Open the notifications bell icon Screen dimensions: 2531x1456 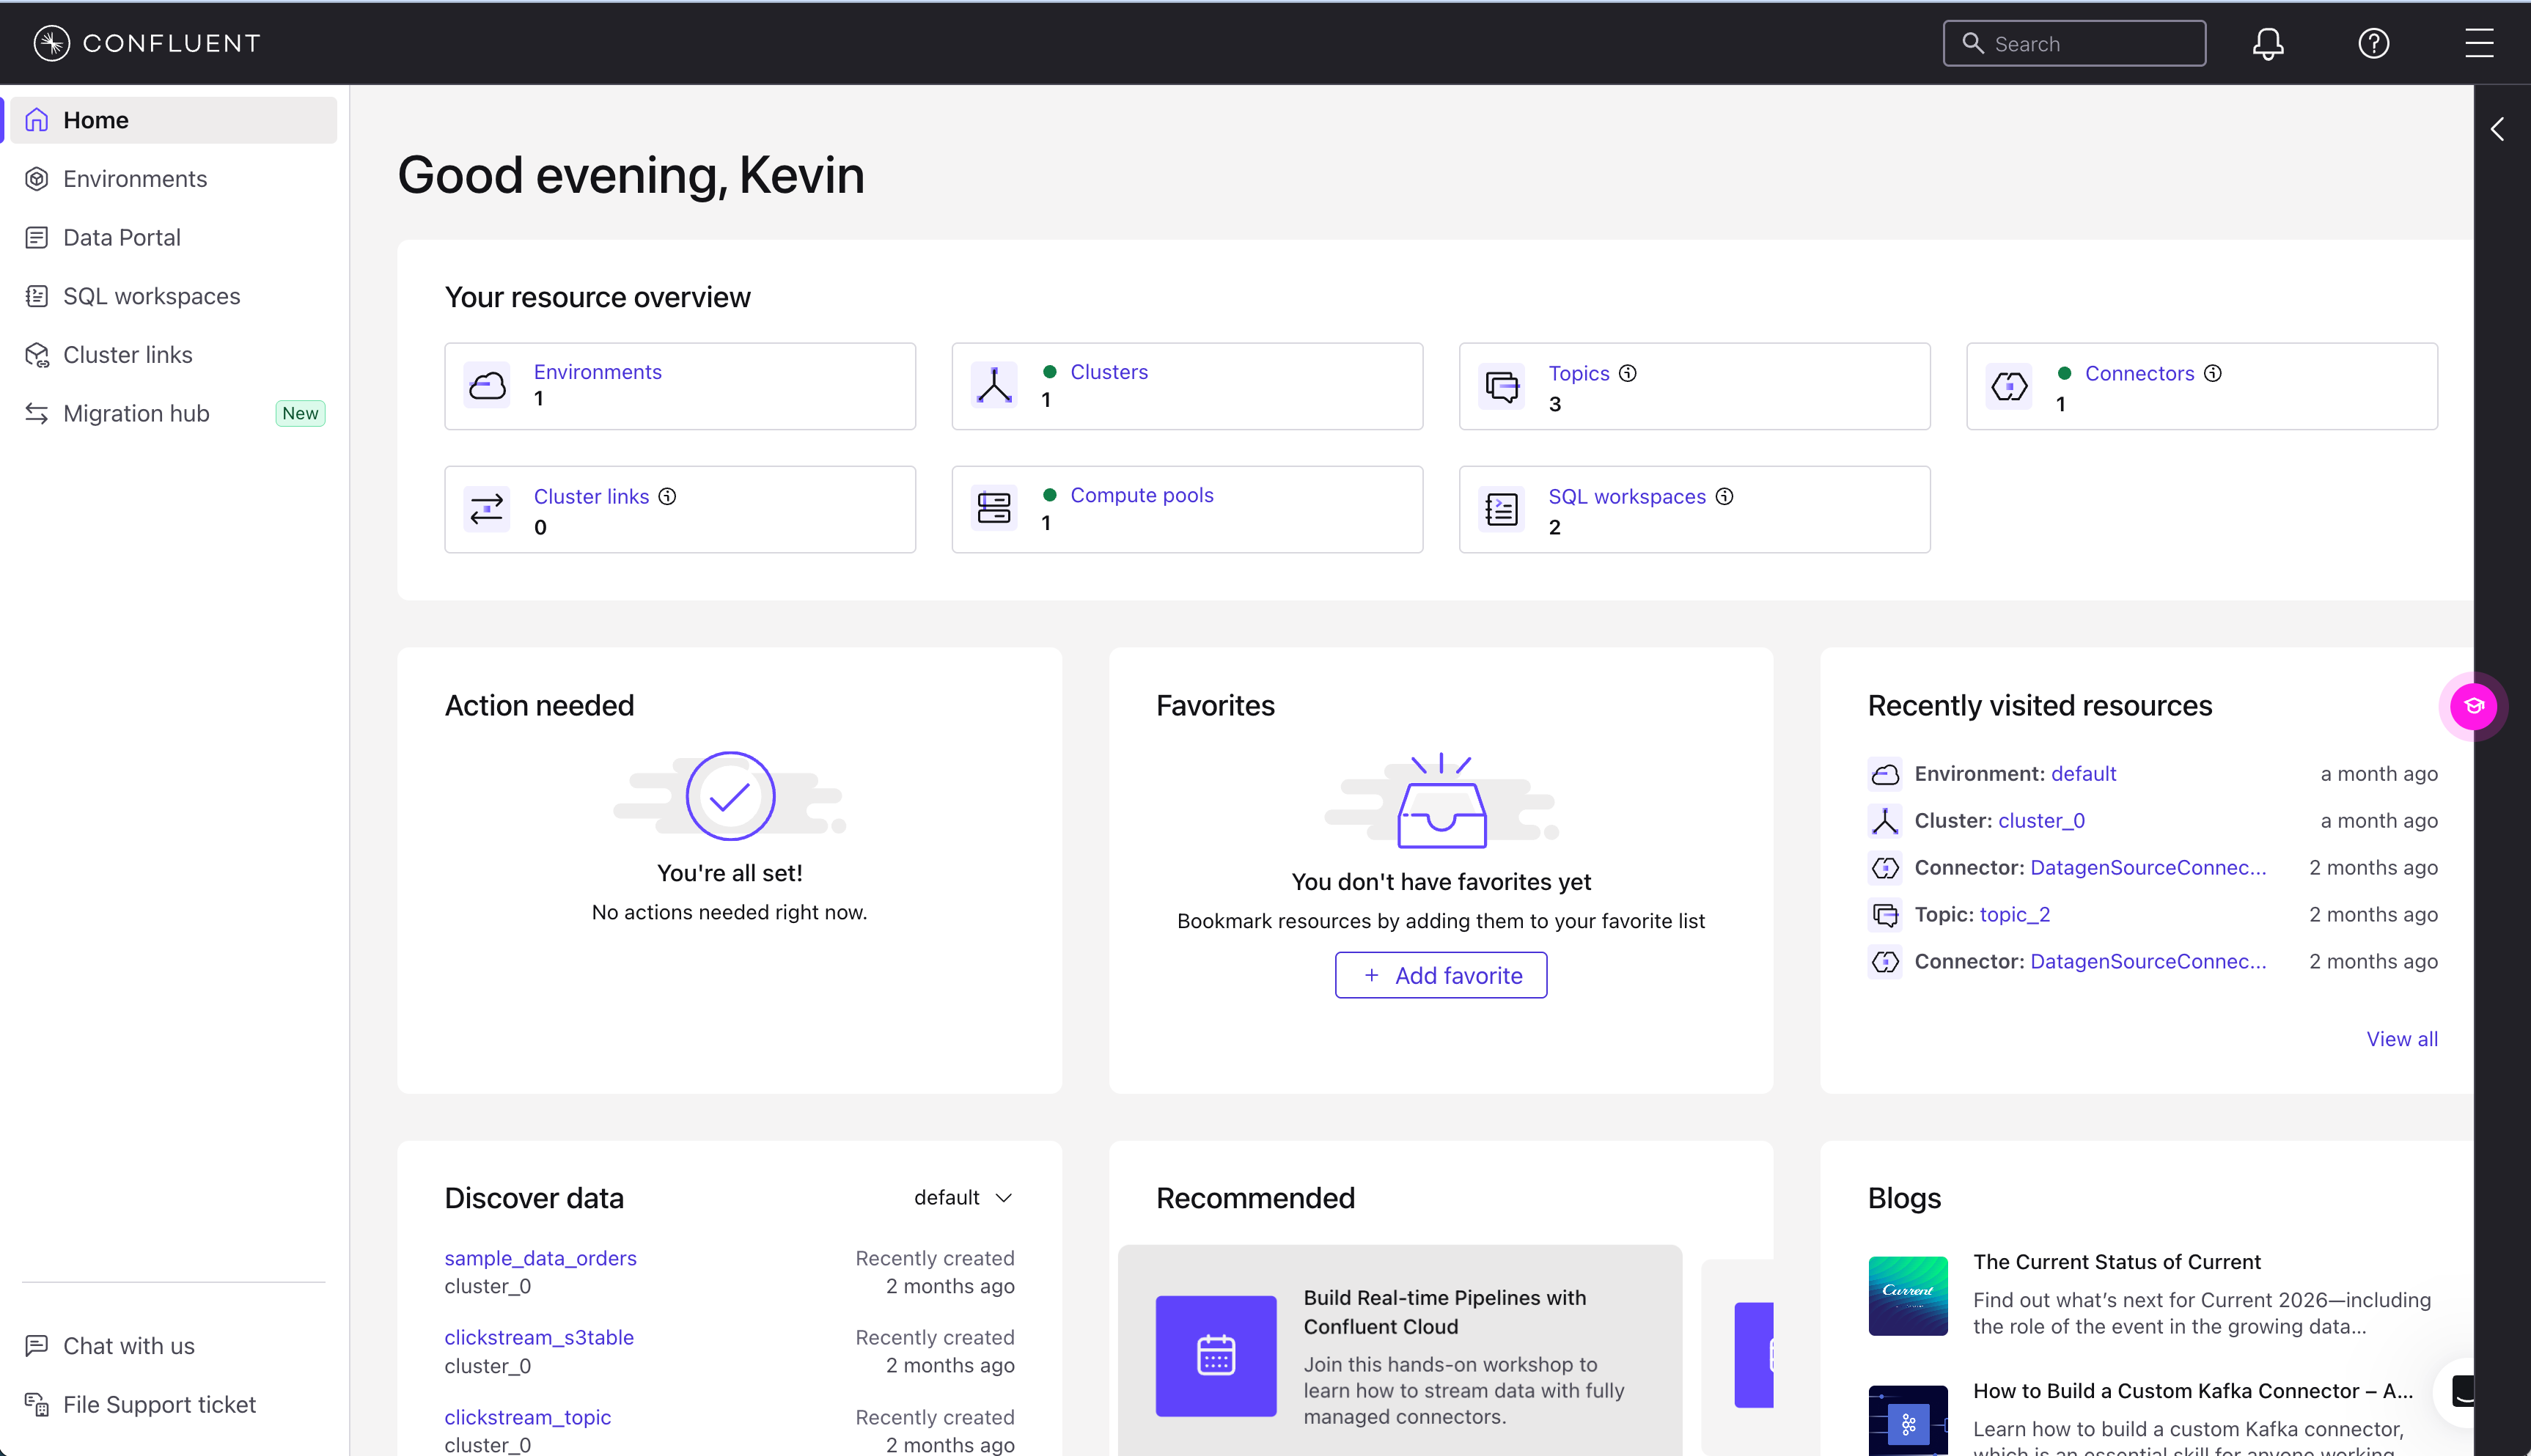pos(2267,43)
